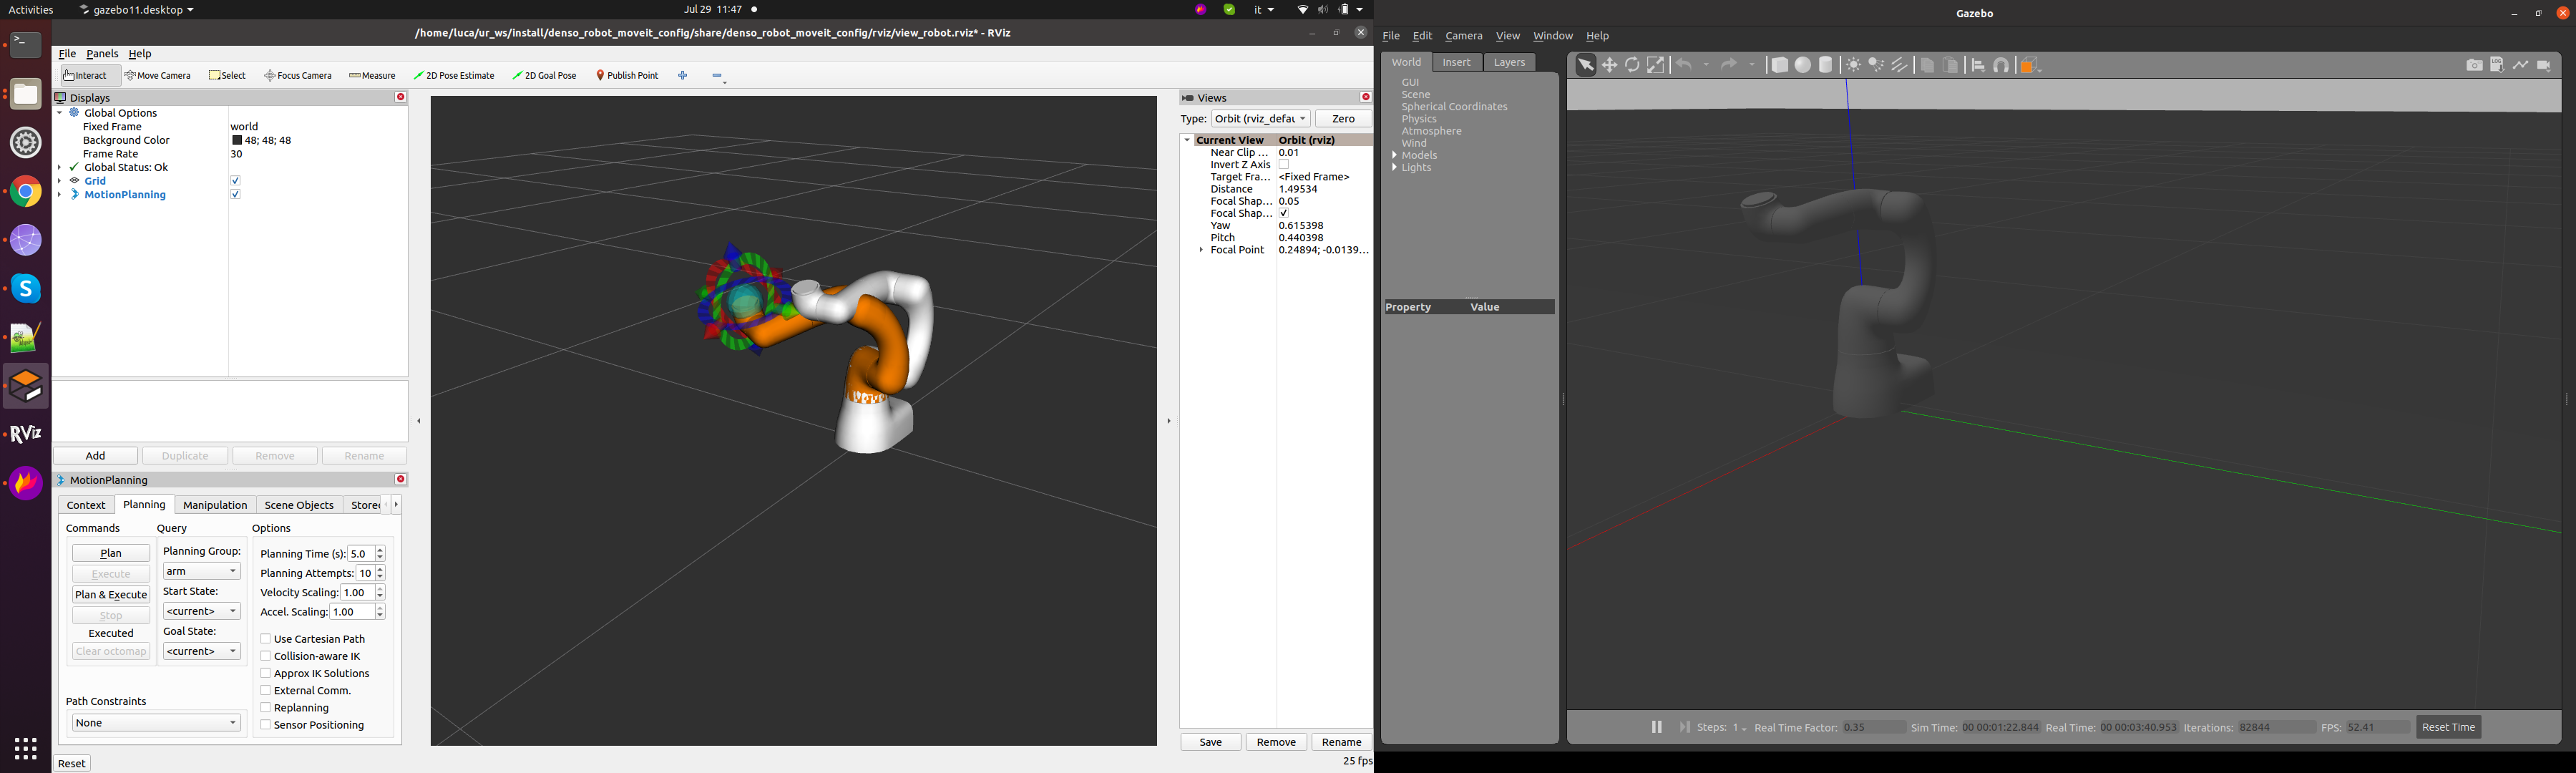Enable Collision-aware IK checkbox
The width and height of the screenshot is (2576, 773).
[266, 656]
